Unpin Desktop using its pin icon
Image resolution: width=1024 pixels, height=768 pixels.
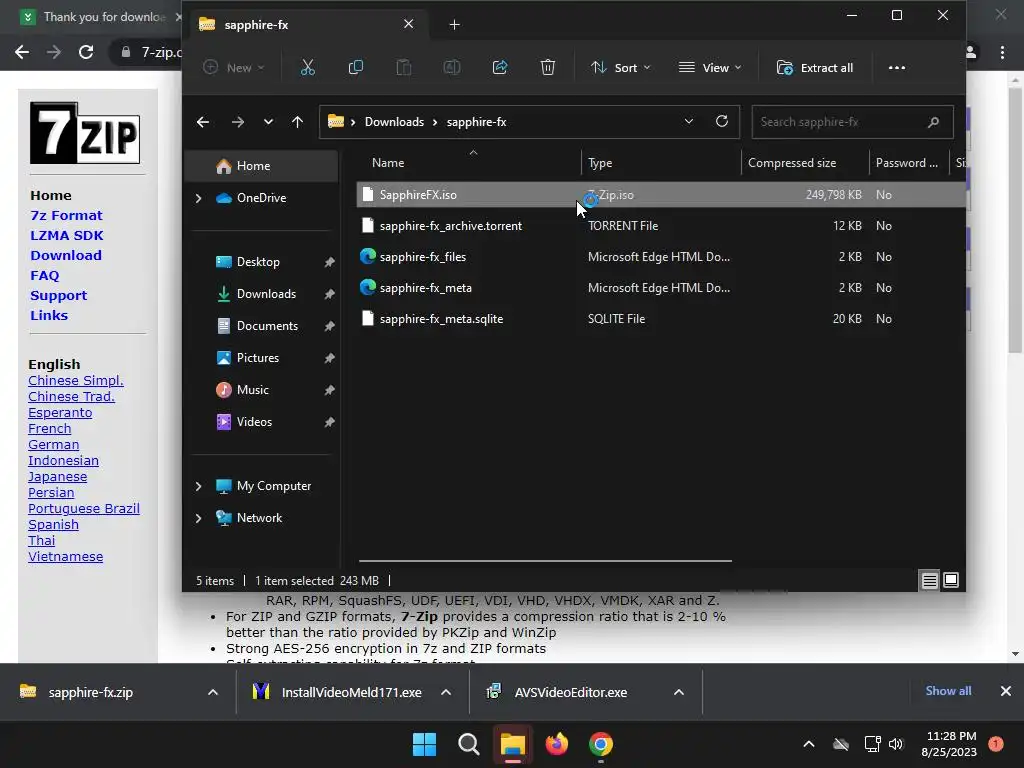point(329,262)
